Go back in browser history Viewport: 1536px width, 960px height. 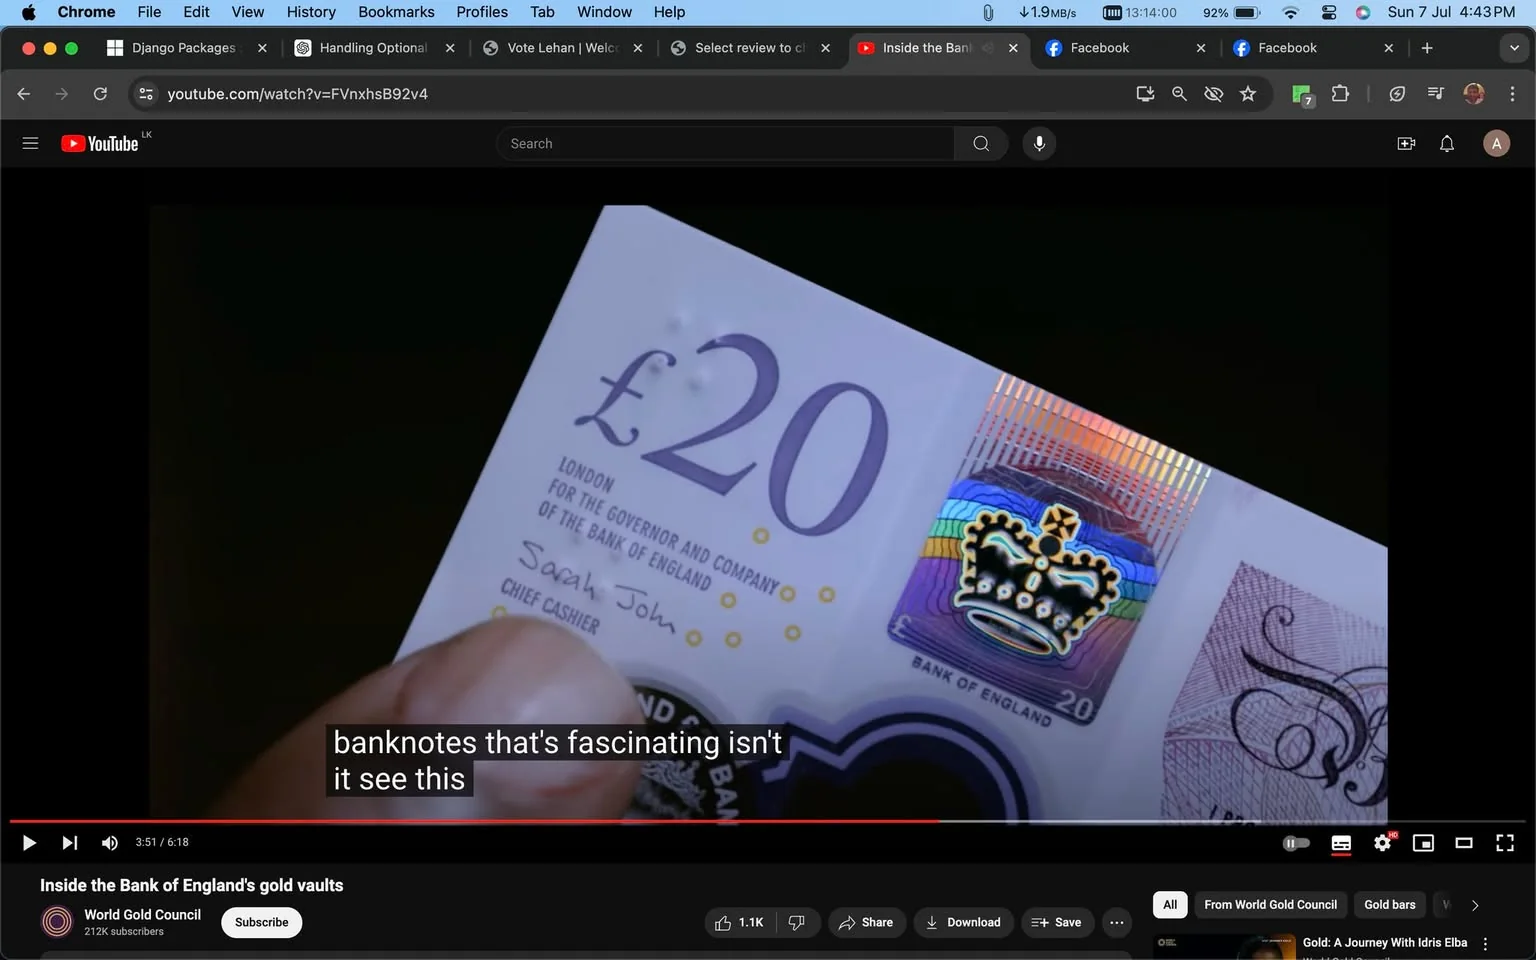(x=24, y=94)
